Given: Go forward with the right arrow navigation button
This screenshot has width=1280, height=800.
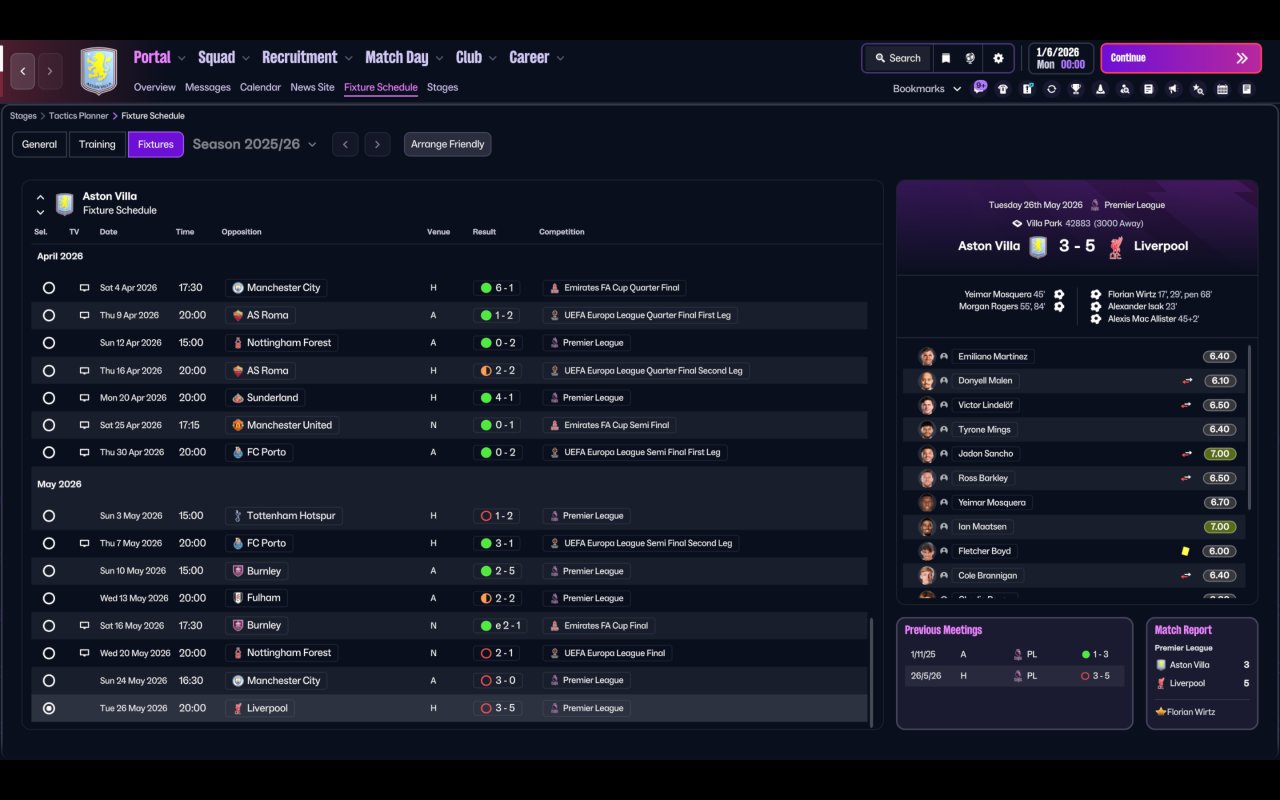Looking at the screenshot, I should pyautogui.click(x=50, y=72).
